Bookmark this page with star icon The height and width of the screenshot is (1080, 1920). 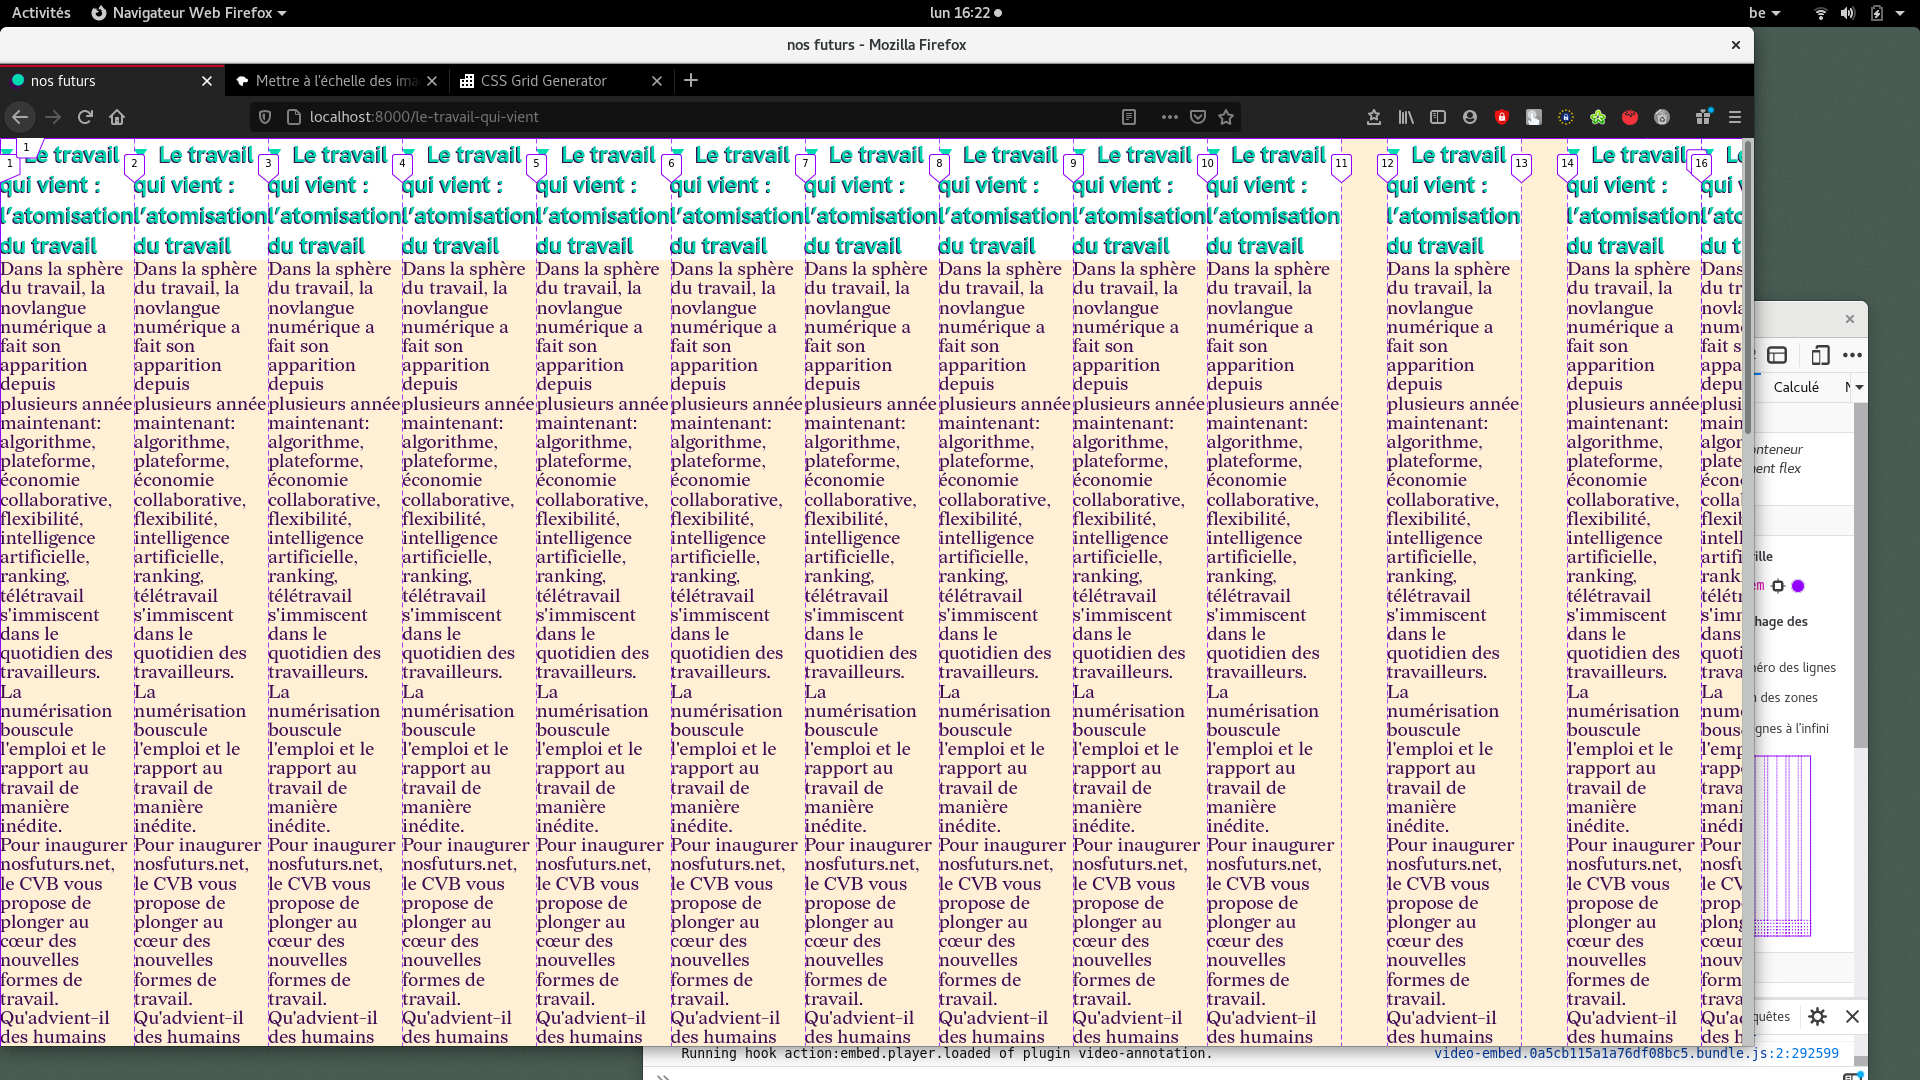pos(1226,117)
